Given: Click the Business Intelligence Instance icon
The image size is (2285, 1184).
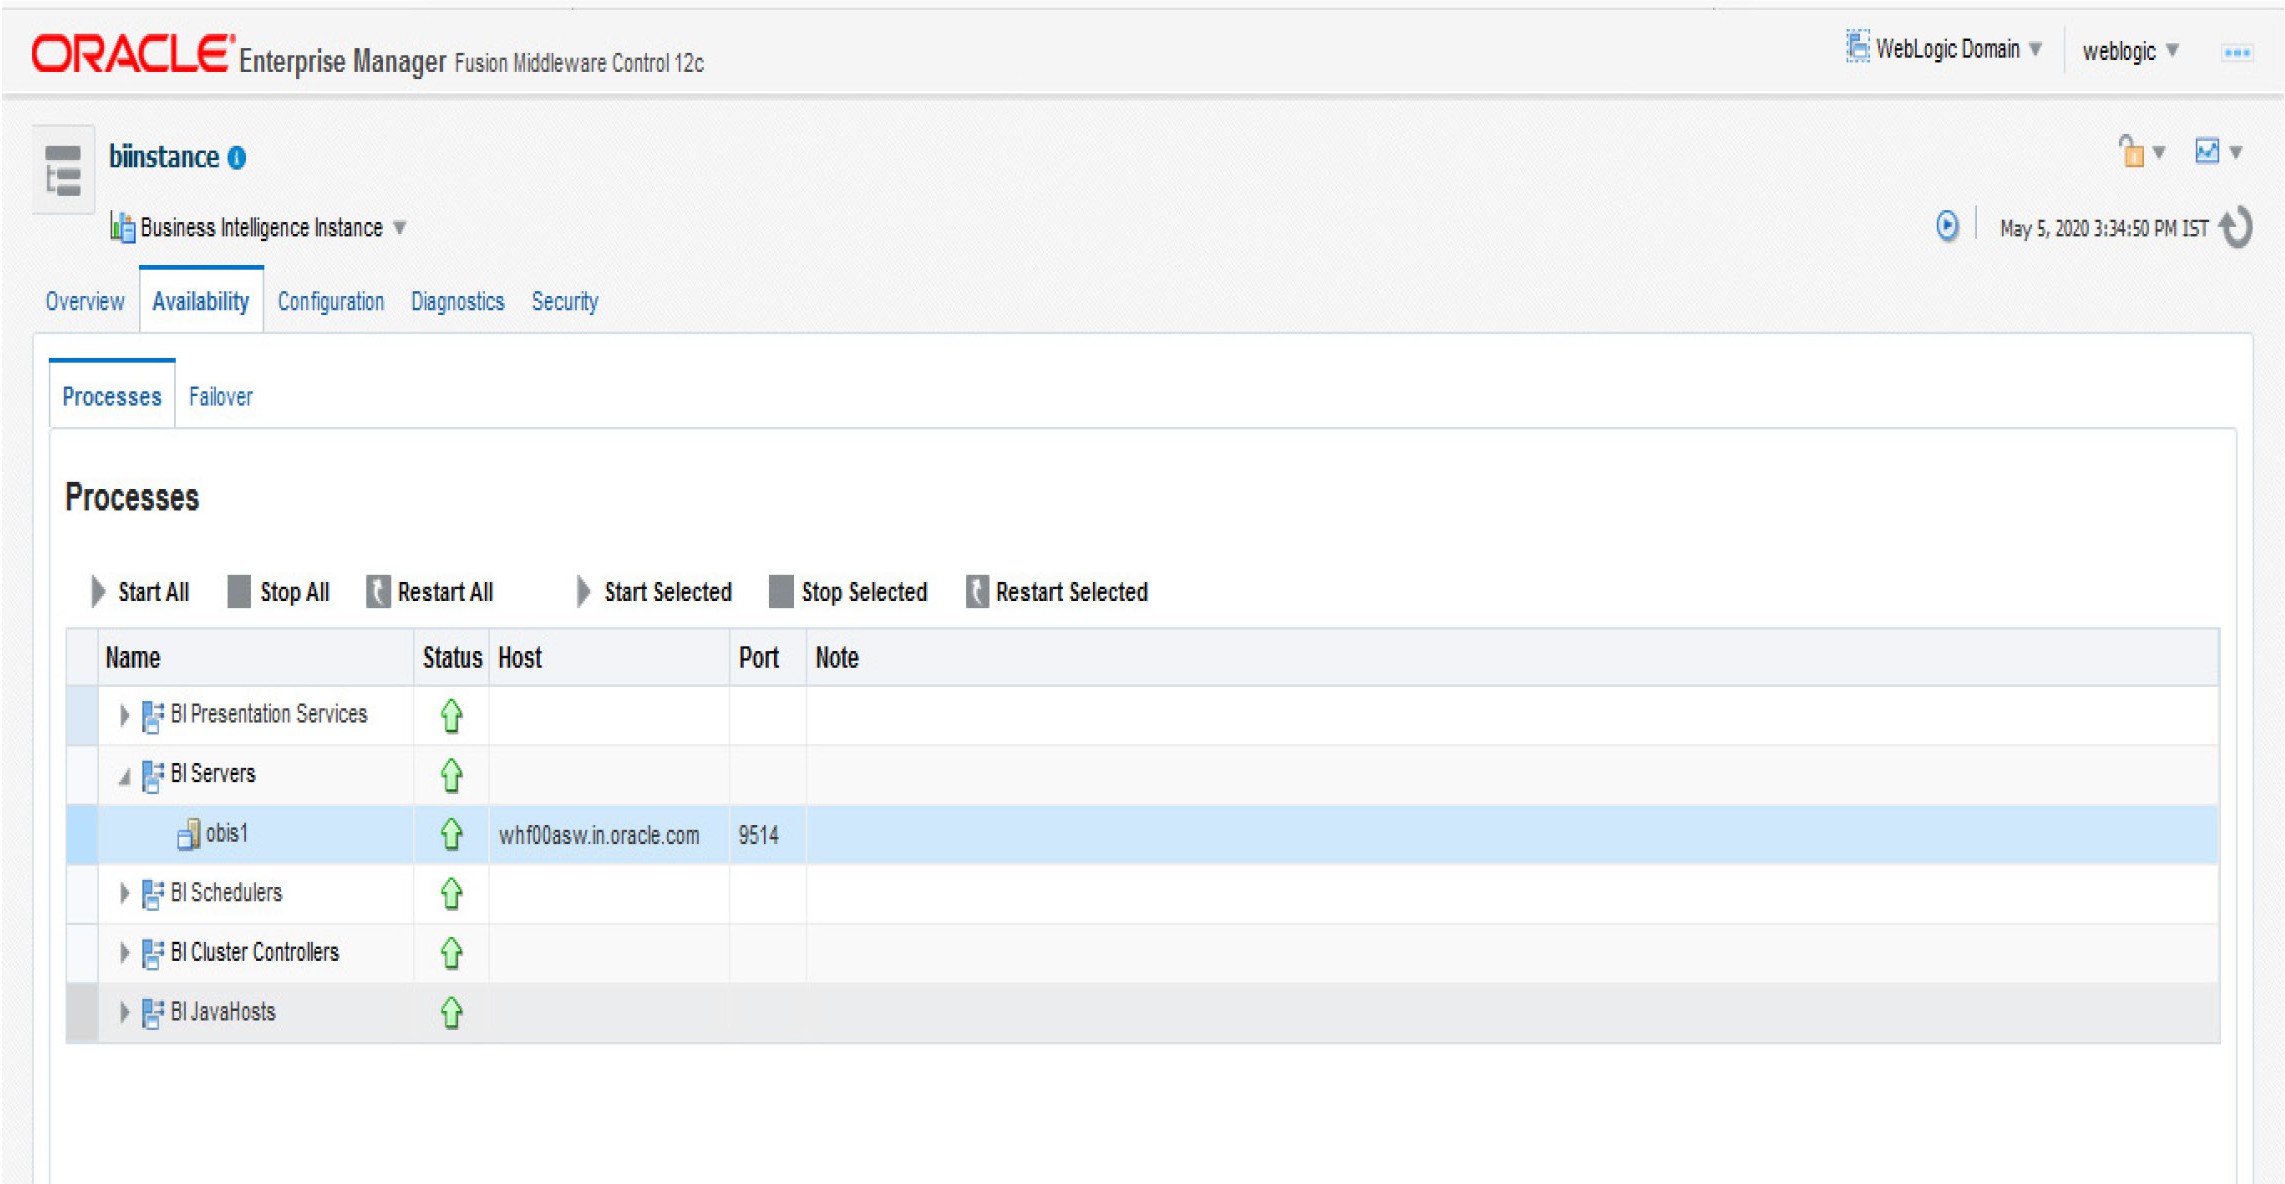Looking at the screenshot, I should tap(122, 227).
